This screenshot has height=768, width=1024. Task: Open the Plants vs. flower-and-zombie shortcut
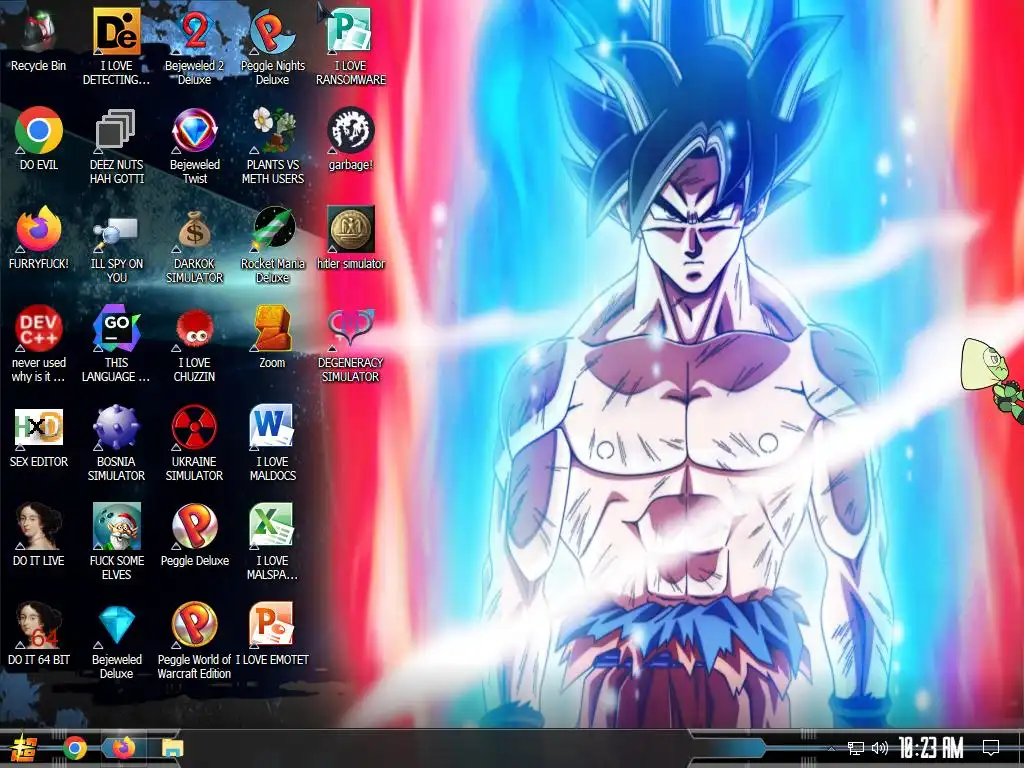272,146
